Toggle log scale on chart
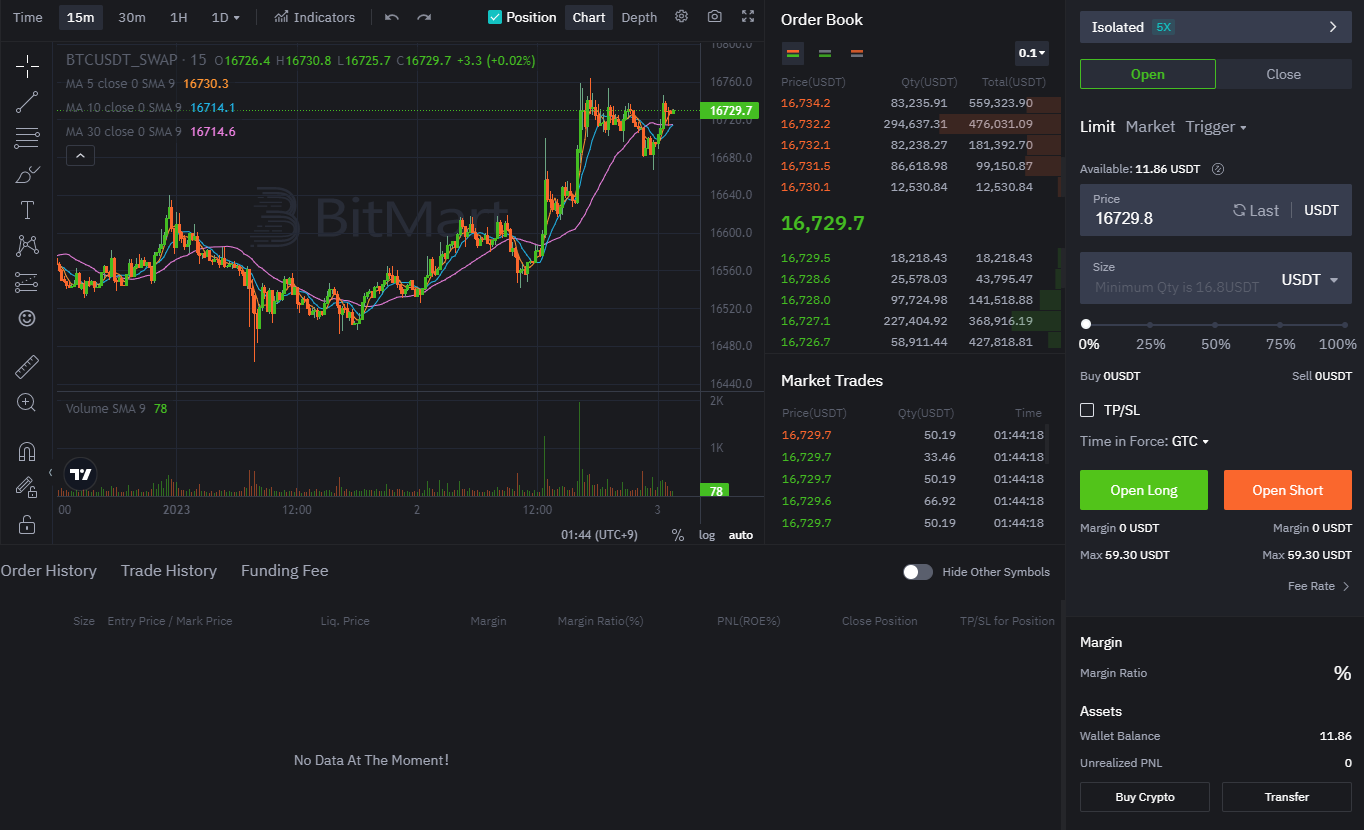 tap(707, 535)
